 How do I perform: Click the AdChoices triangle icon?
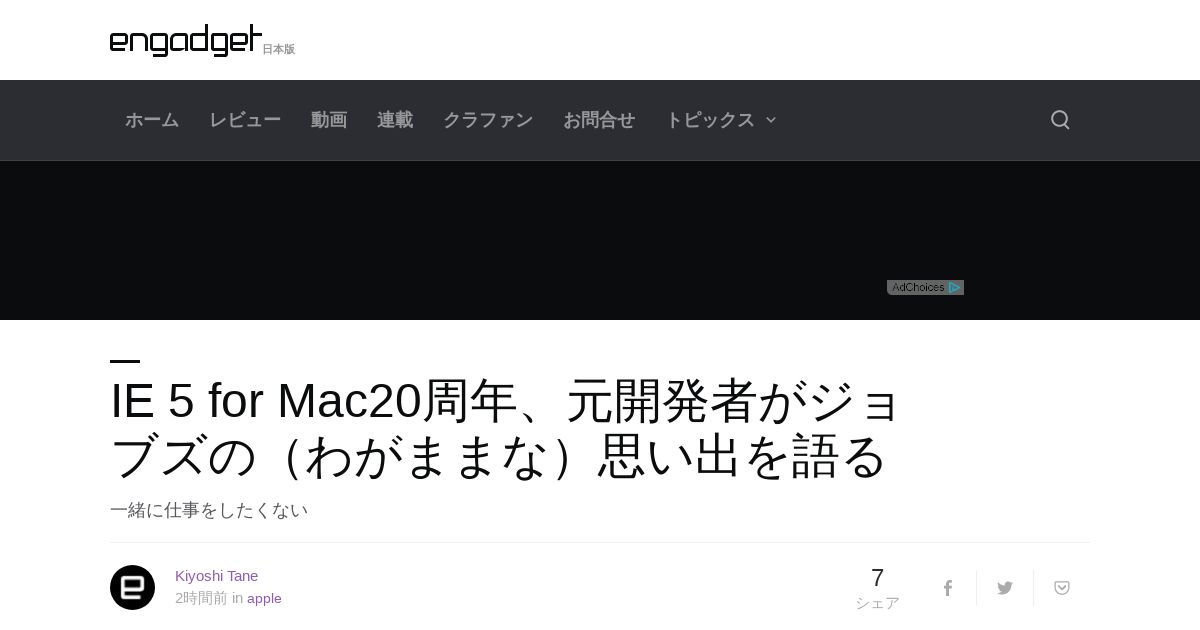click(955, 287)
